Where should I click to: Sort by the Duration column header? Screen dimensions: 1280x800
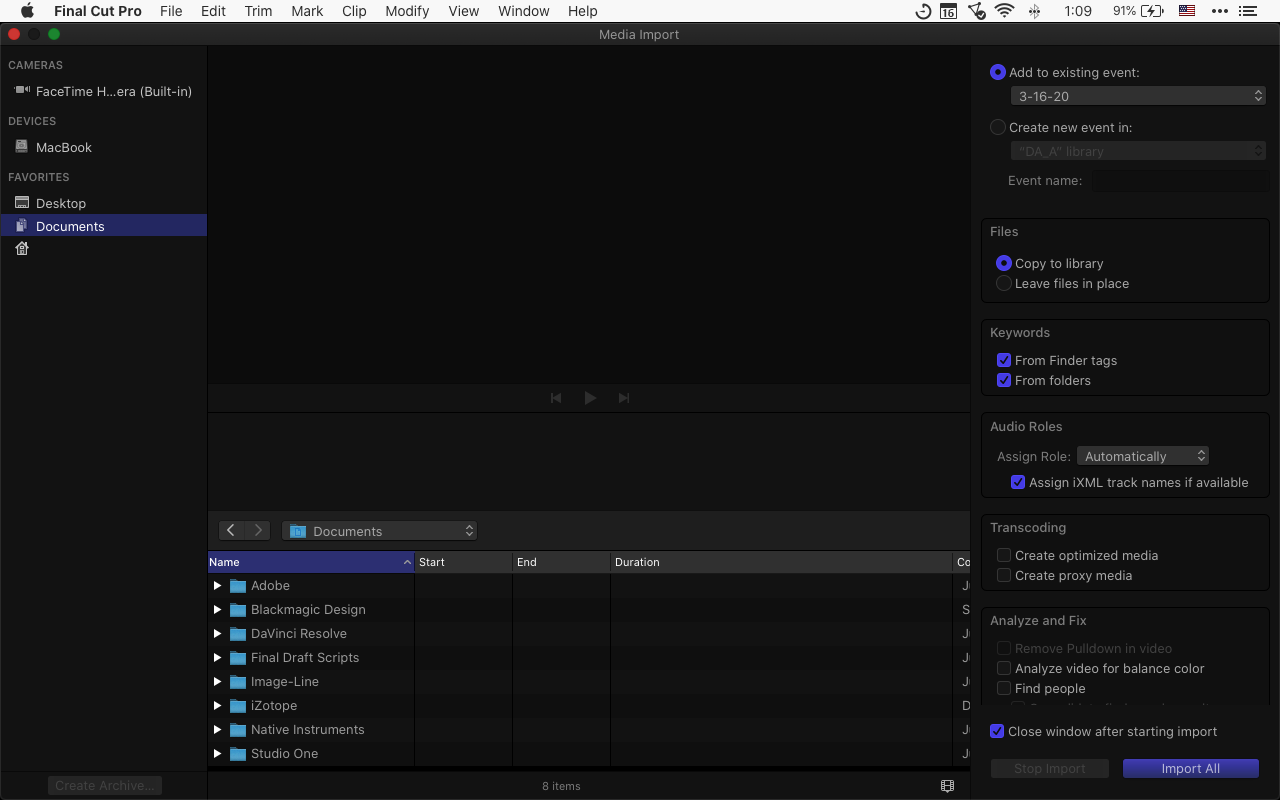coord(783,562)
